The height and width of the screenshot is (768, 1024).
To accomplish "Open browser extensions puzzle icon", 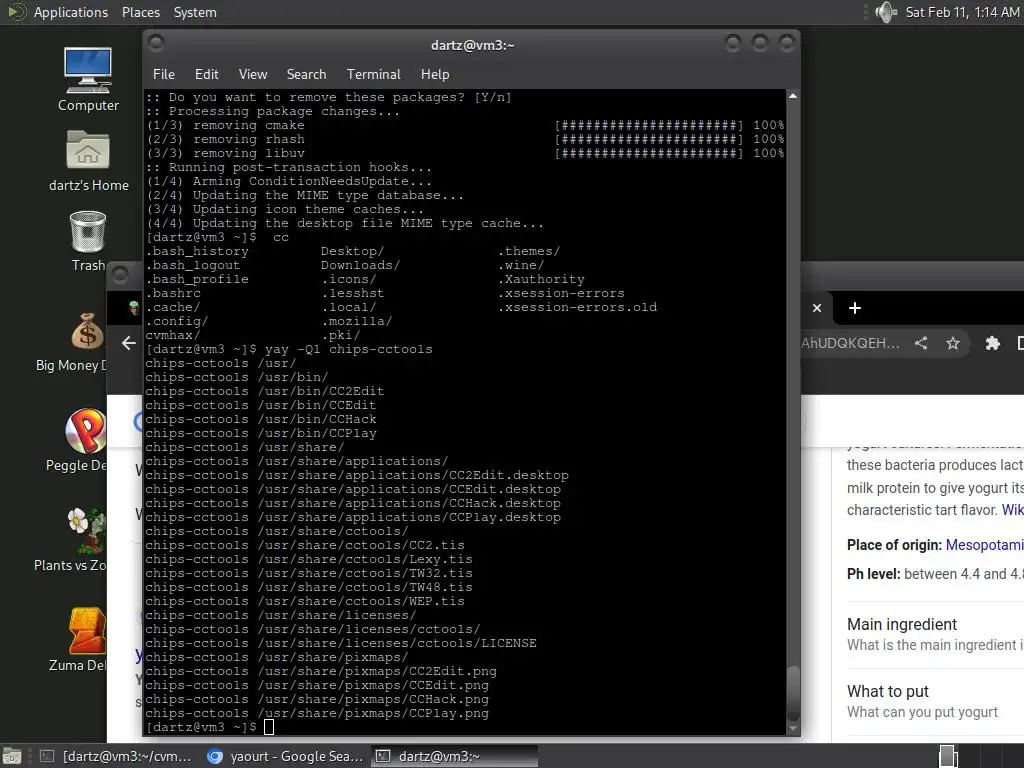I will coord(992,343).
